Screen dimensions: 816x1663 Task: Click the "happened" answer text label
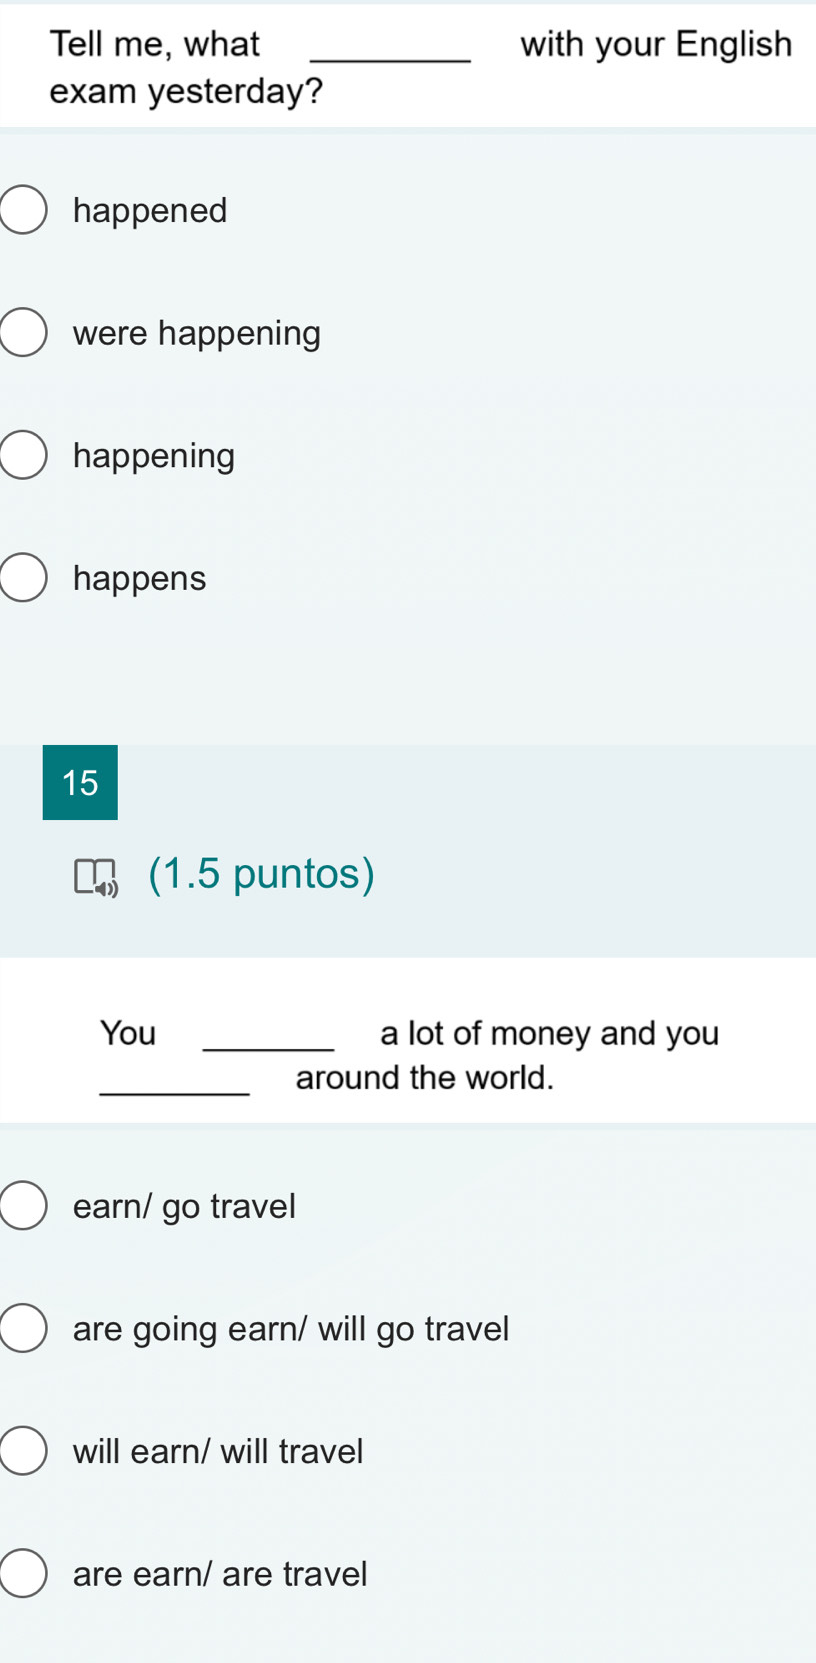(x=150, y=211)
